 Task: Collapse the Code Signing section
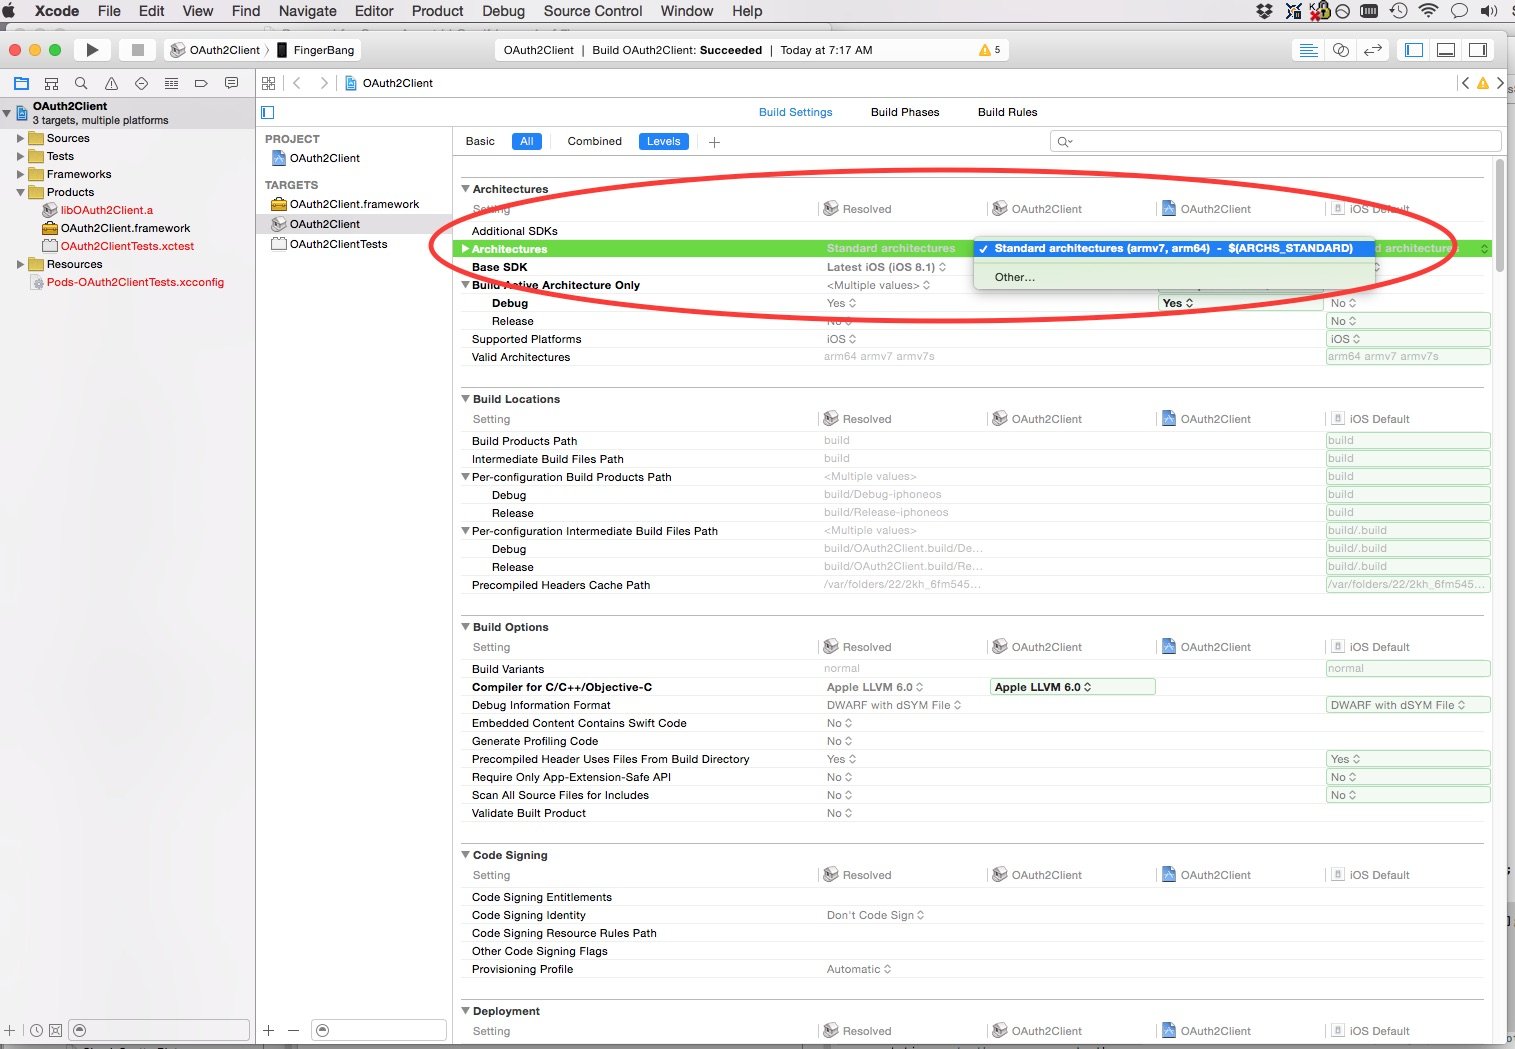coord(465,855)
